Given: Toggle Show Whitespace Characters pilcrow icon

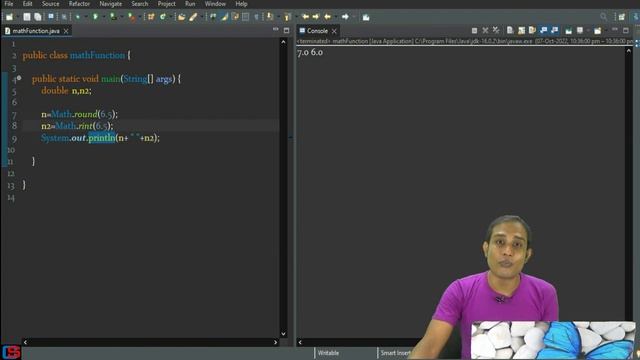Looking at the screenshot, I should click(x=256, y=17).
